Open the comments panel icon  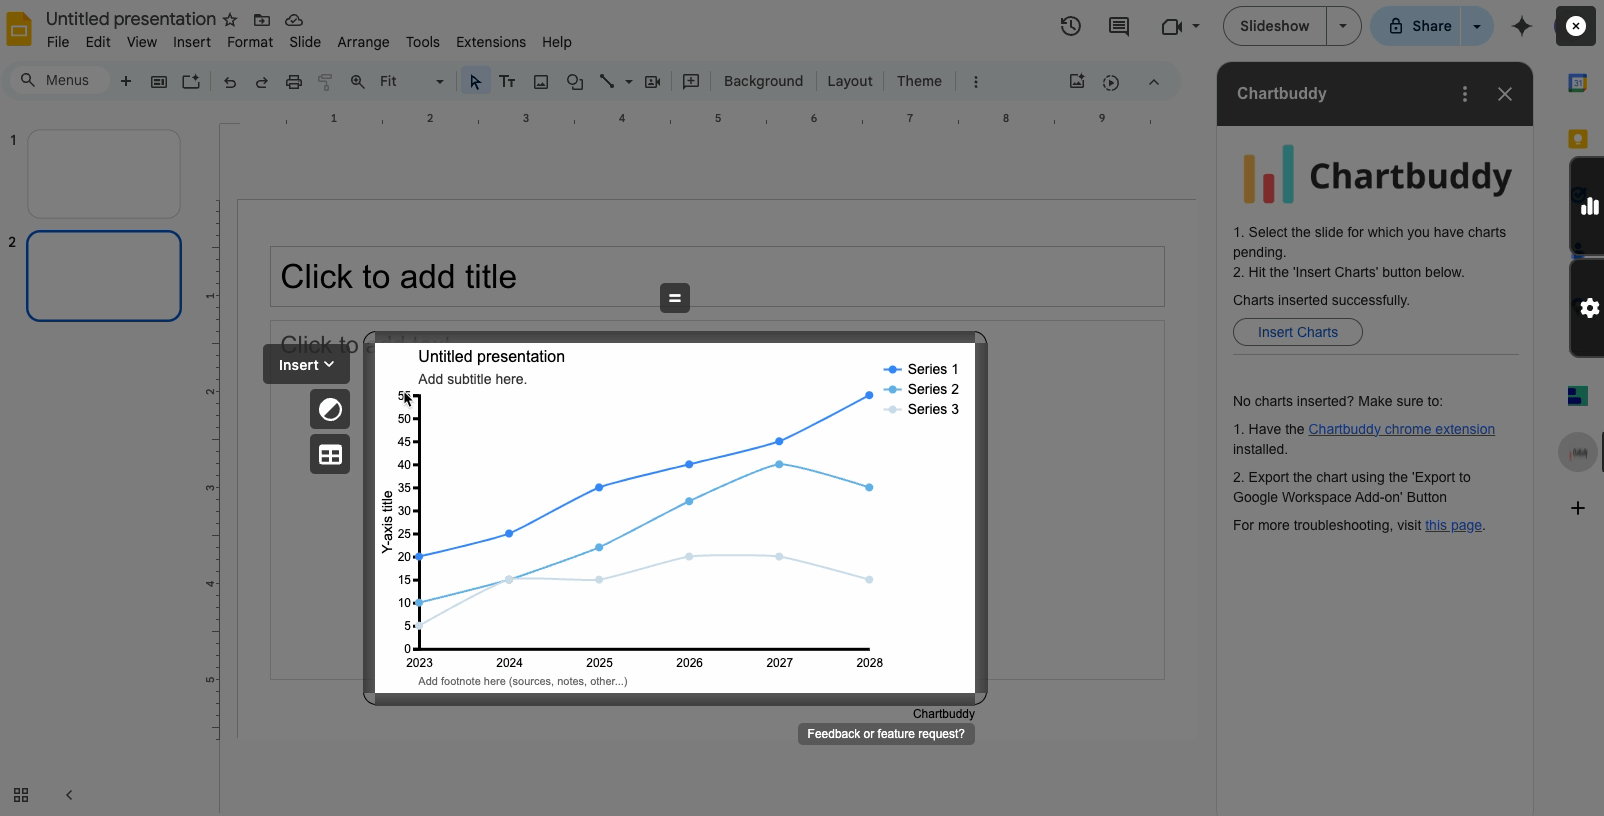click(x=1119, y=26)
